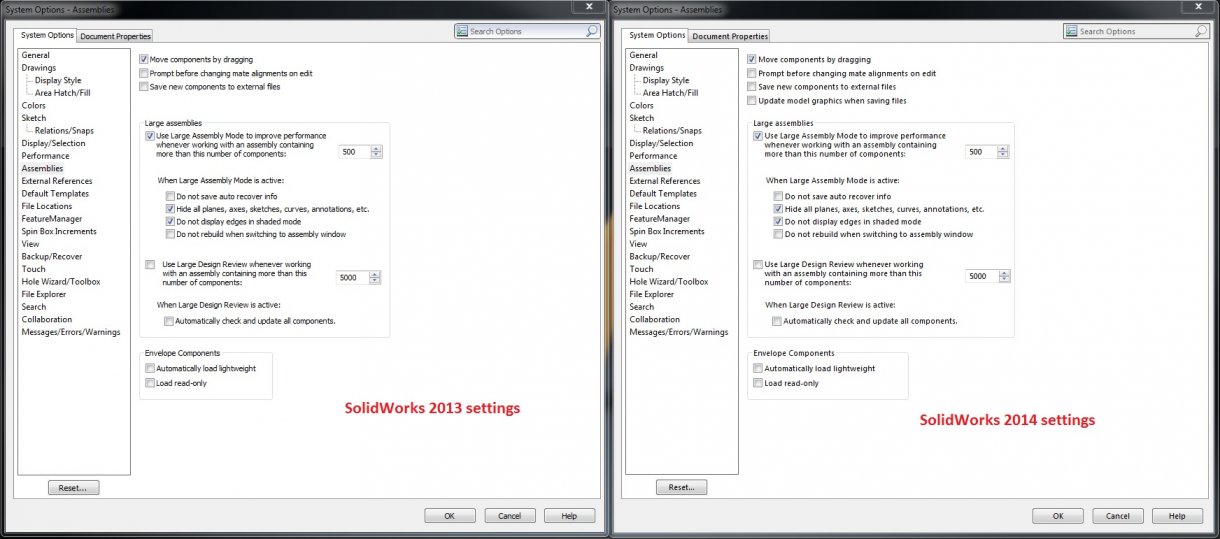Click the 5000 value field in right window
1220x539 pixels.
point(982,276)
